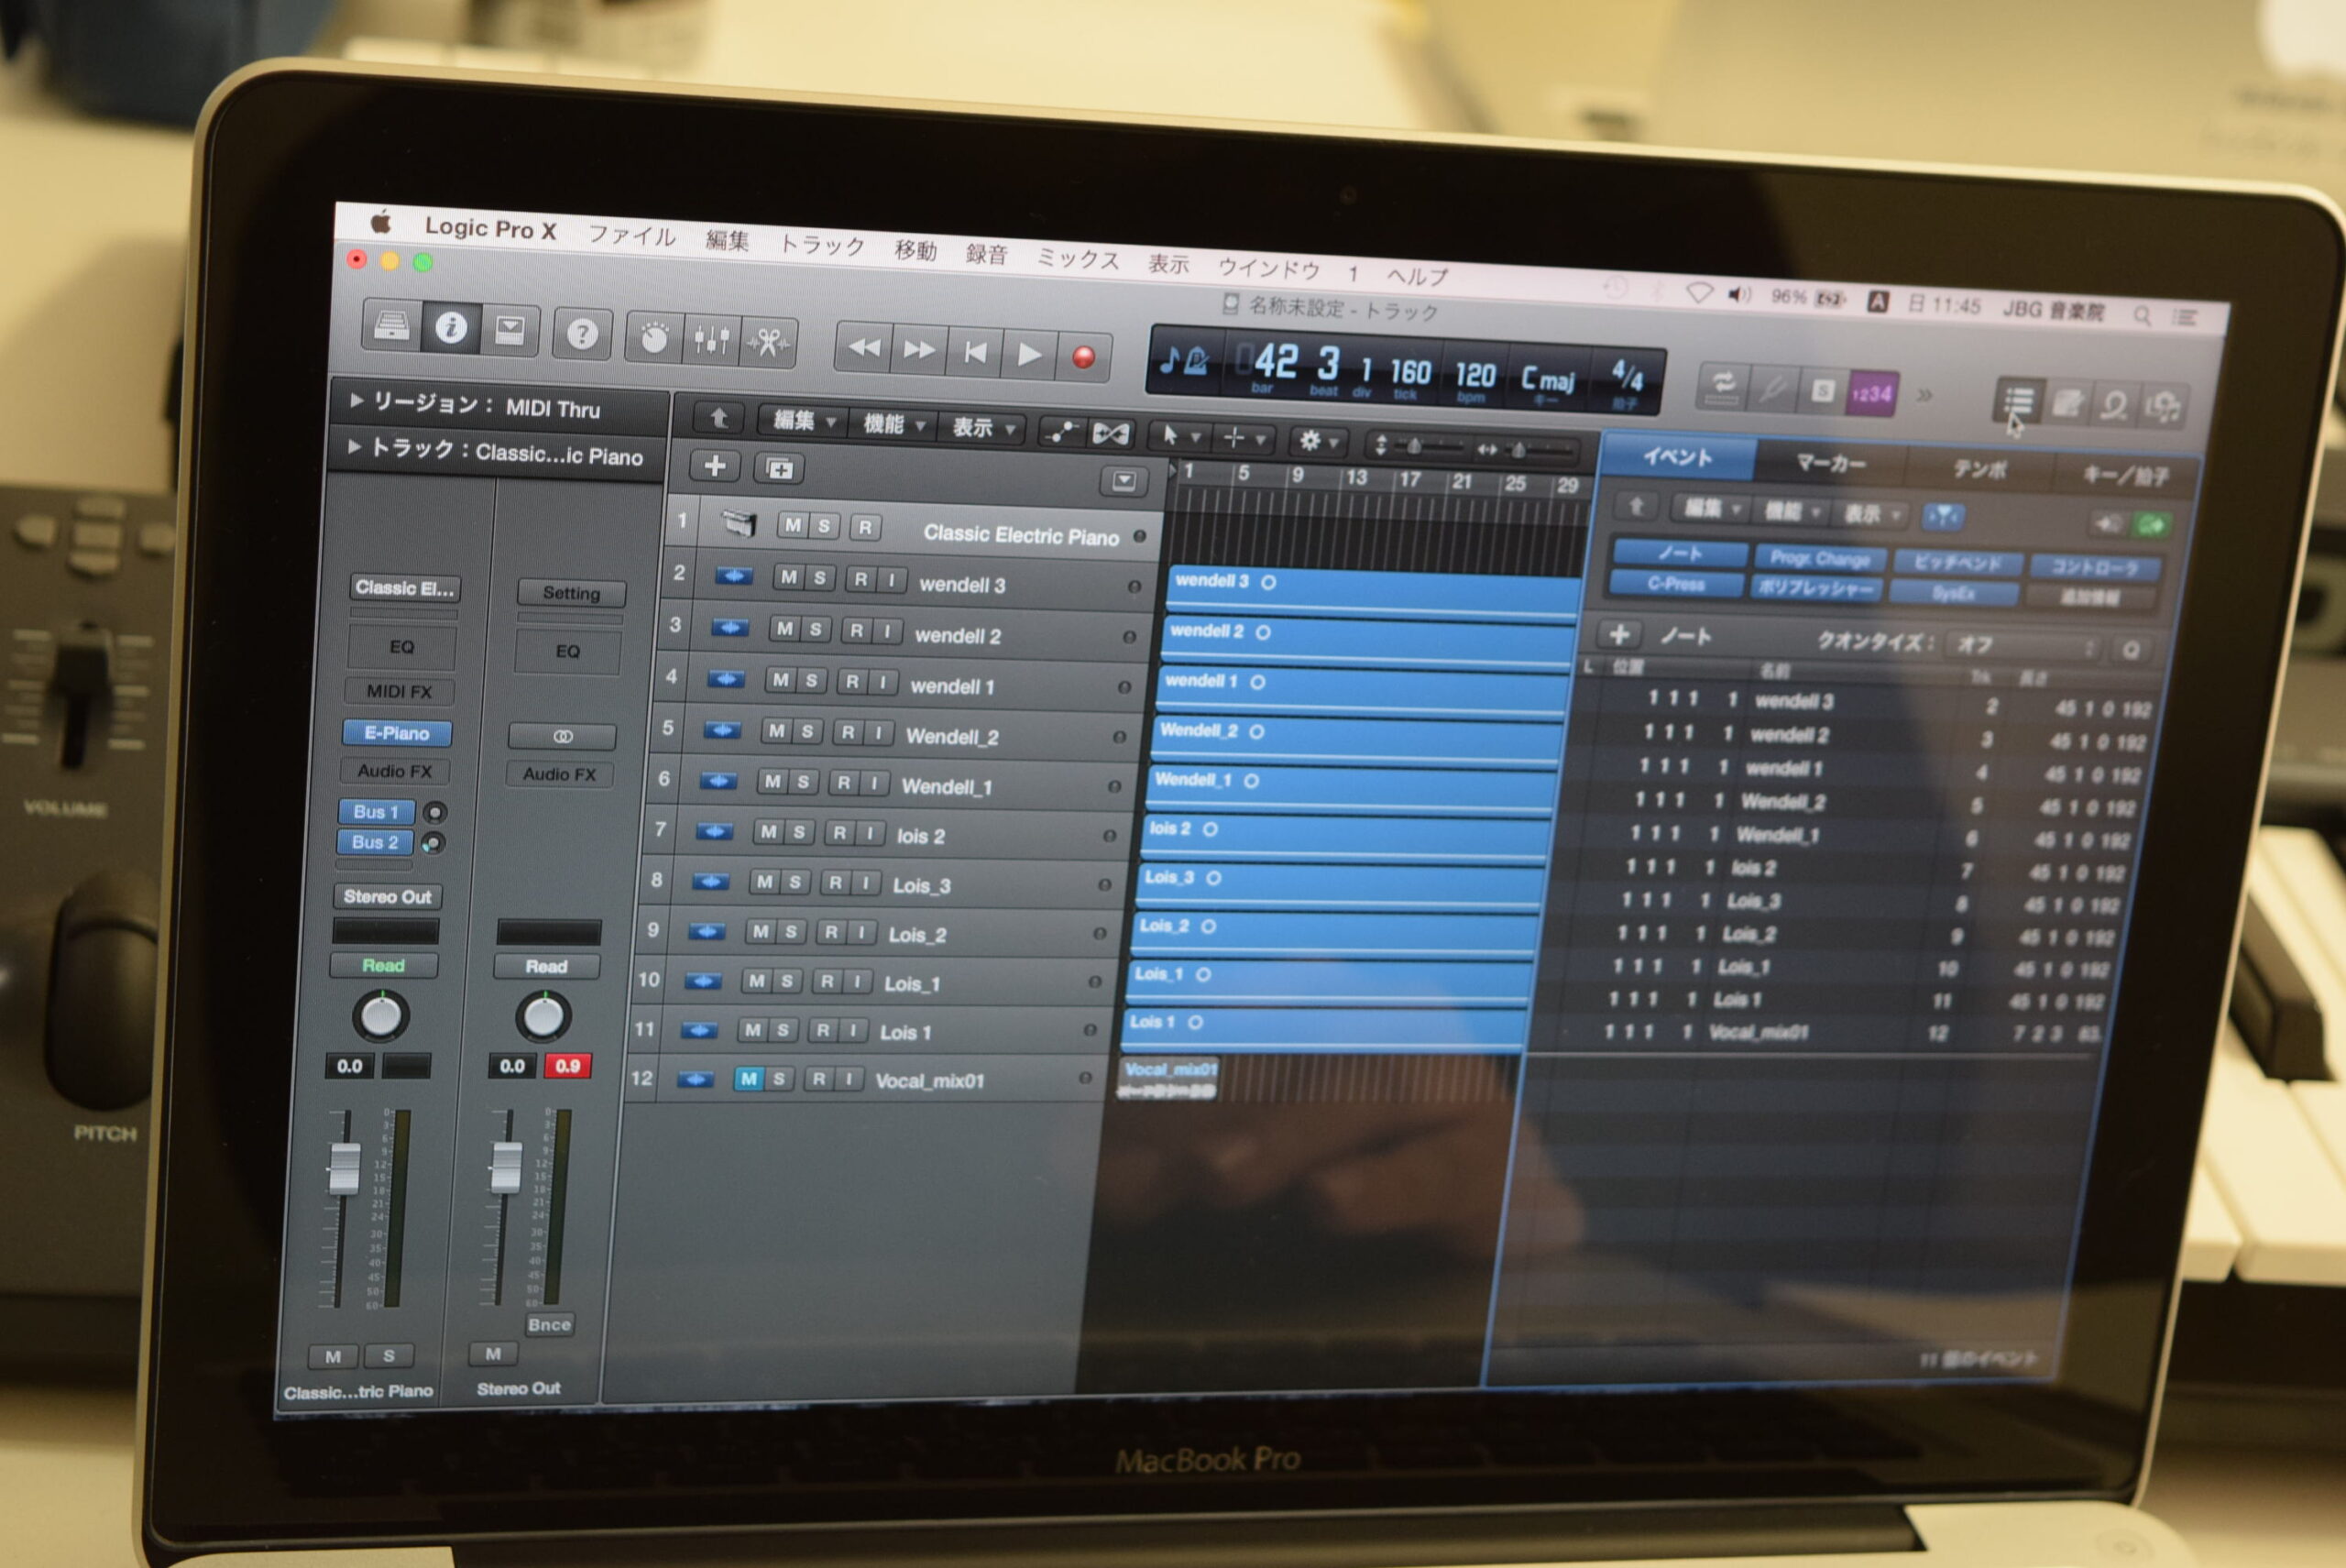This screenshot has width=2346, height=1568.
Task: Adjust Classic Electric Piano volume fader
Action: coord(343,1168)
